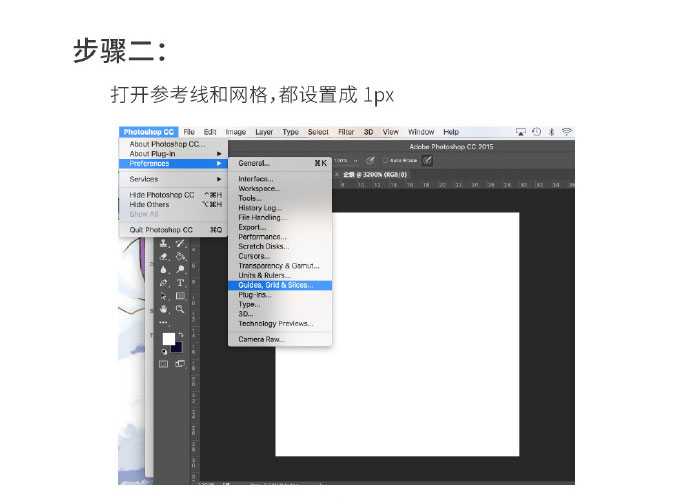Collapse the Preferences submenu arrow

pyautogui.click(x=219, y=163)
